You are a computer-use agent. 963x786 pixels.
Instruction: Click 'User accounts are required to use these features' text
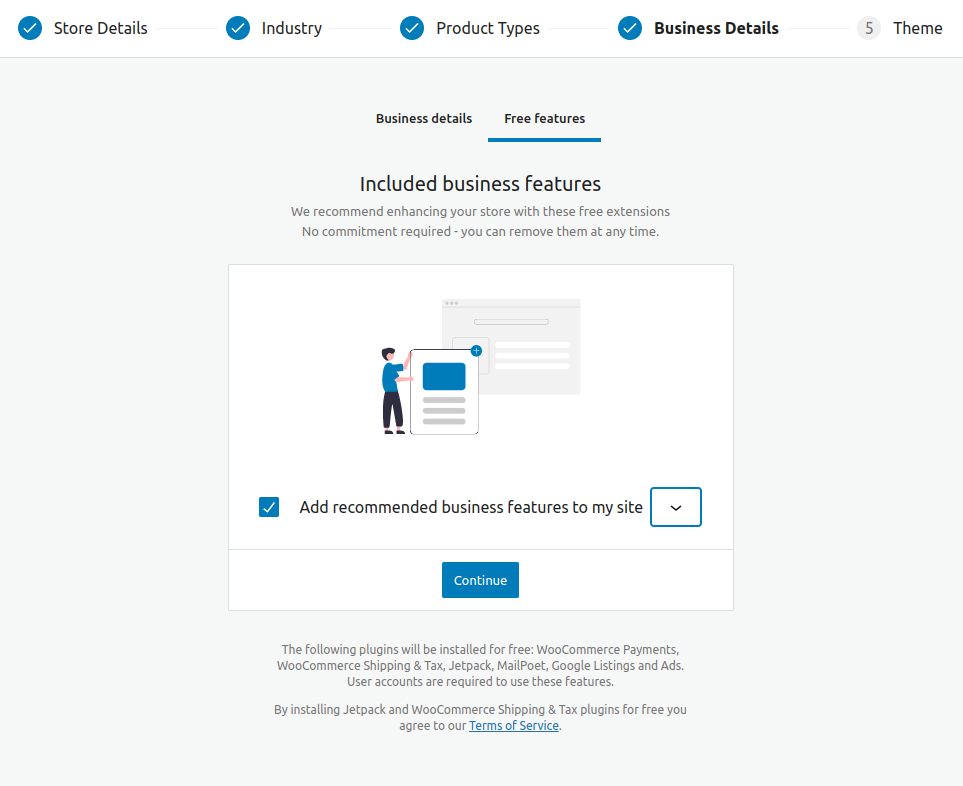pos(480,682)
